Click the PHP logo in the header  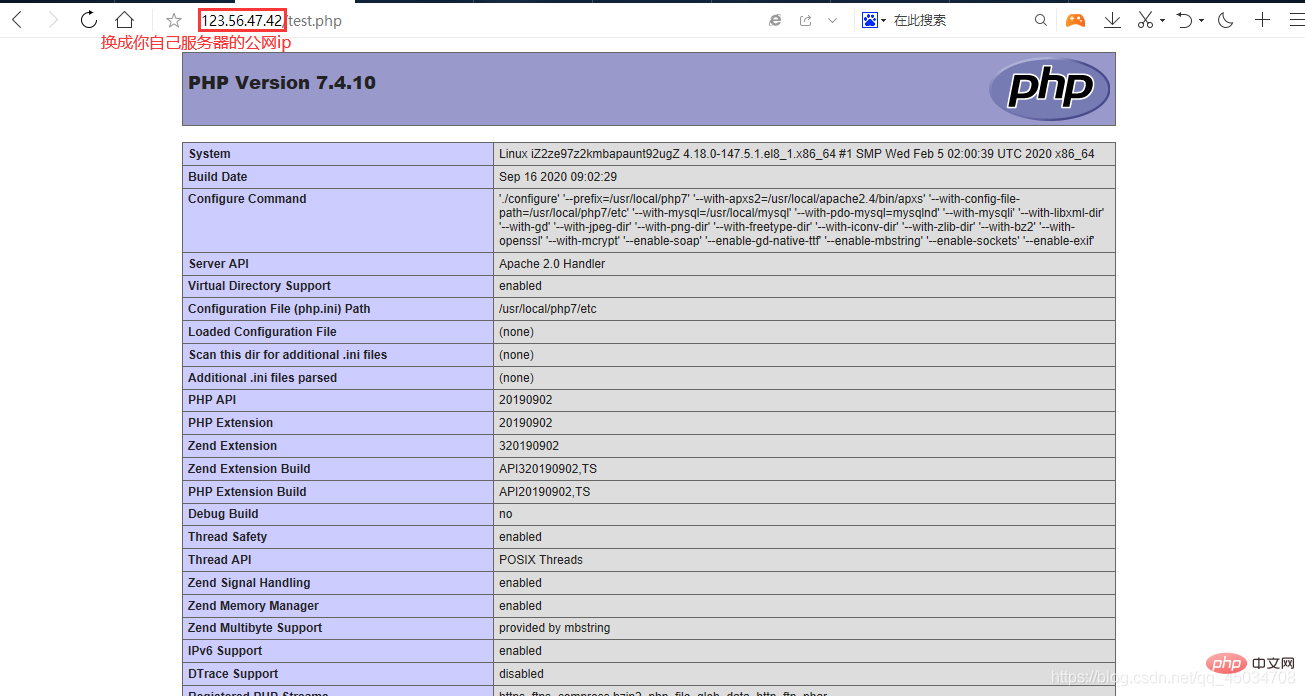(1049, 89)
